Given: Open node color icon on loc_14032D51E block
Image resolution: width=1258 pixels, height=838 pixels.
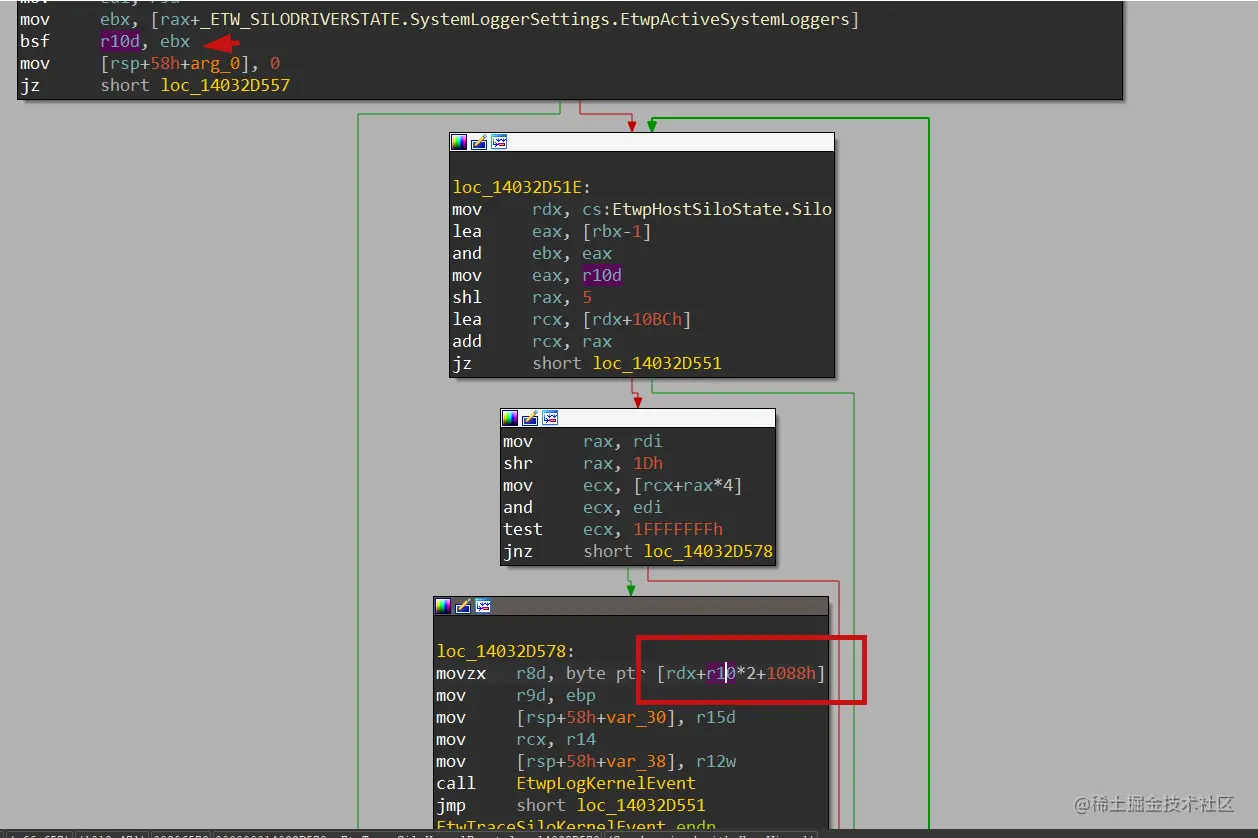Looking at the screenshot, I should click(x=459, y=142).
